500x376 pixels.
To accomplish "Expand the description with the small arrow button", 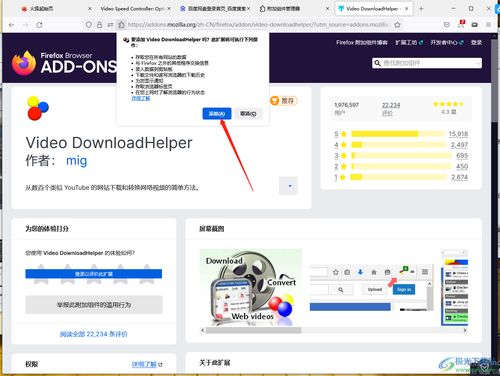I will pyautogui.click(x=288, y=186).
